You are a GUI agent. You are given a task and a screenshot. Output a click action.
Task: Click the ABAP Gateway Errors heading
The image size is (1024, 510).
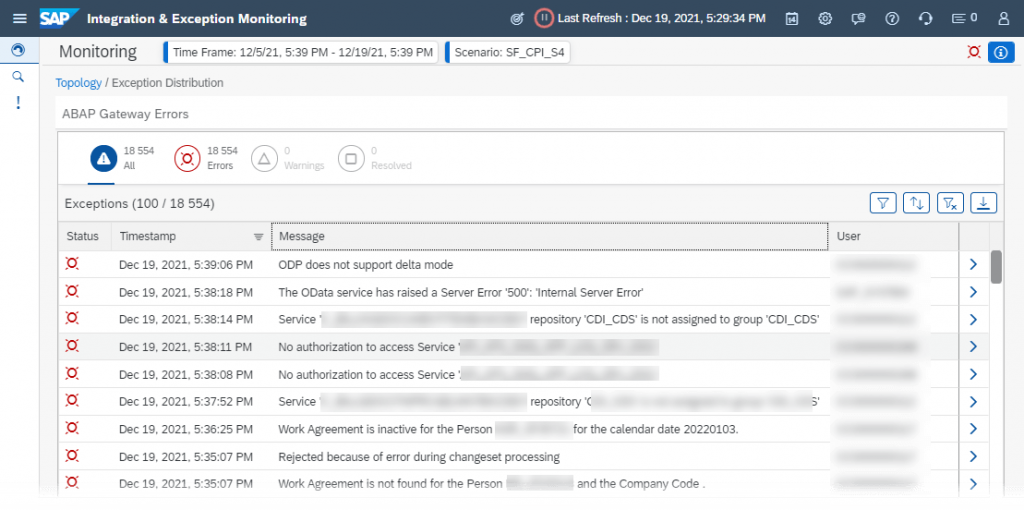coord(125,114)
